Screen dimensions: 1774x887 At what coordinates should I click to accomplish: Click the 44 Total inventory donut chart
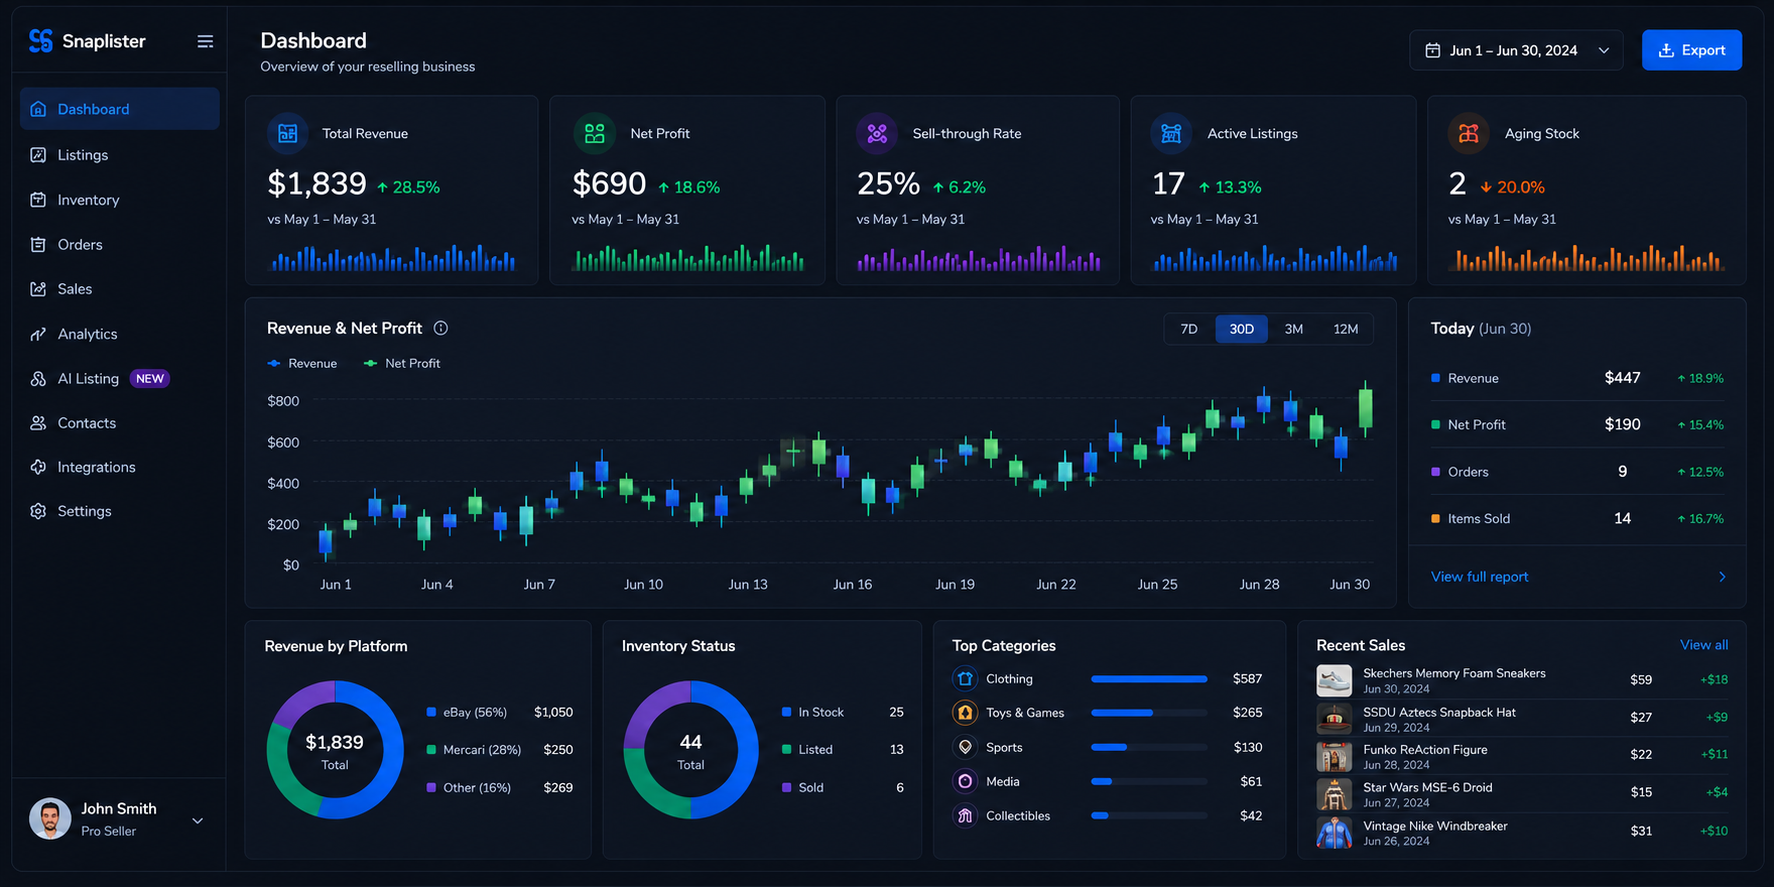(x=691, y=750)
